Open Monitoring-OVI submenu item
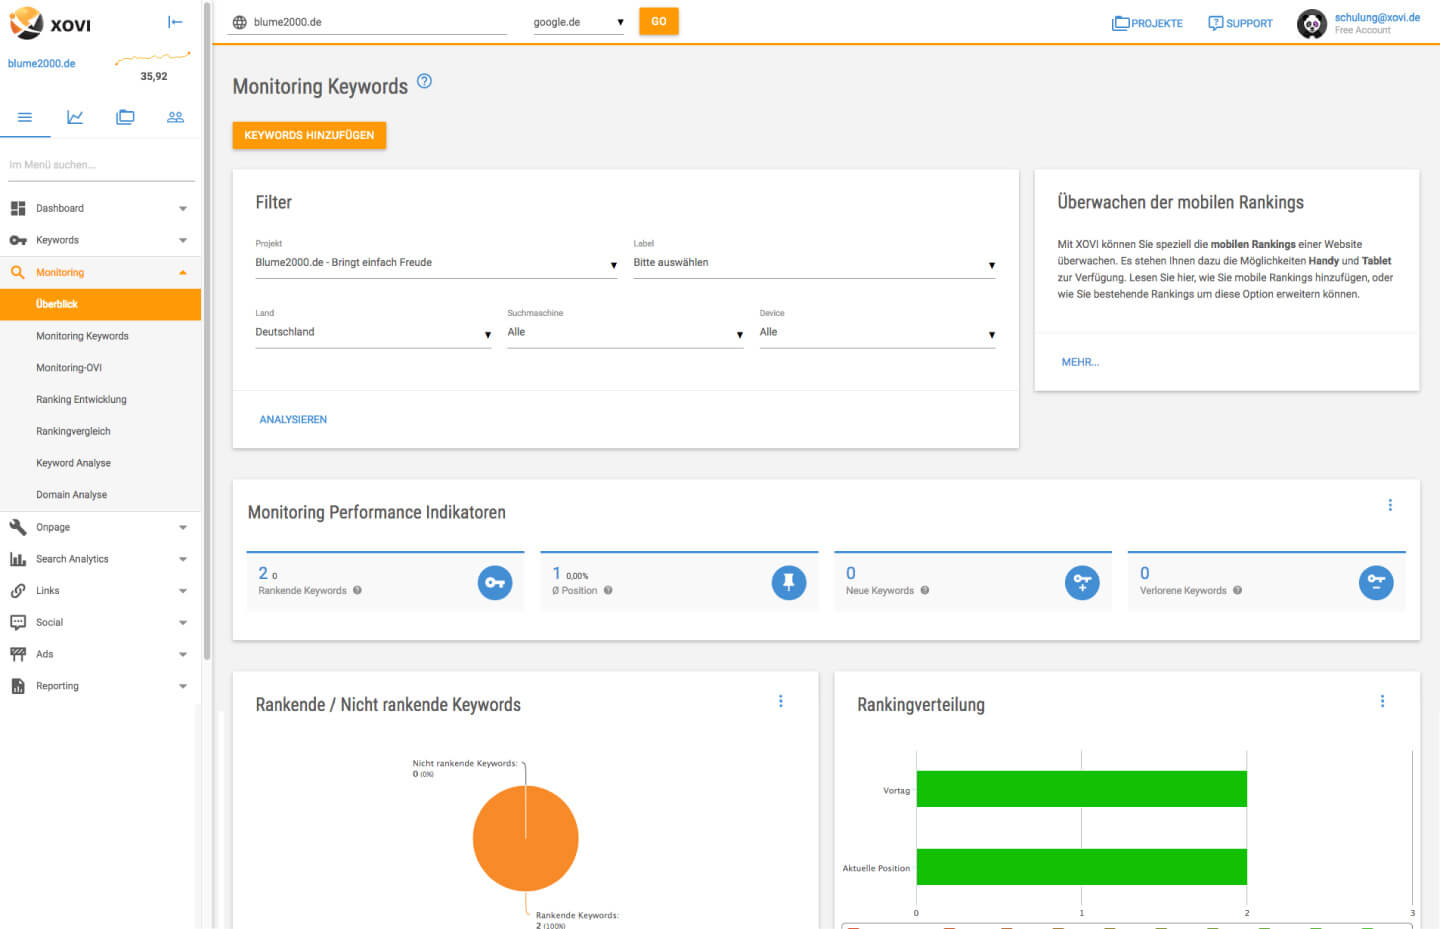The image size is (1440, 929). coord(69,368)
